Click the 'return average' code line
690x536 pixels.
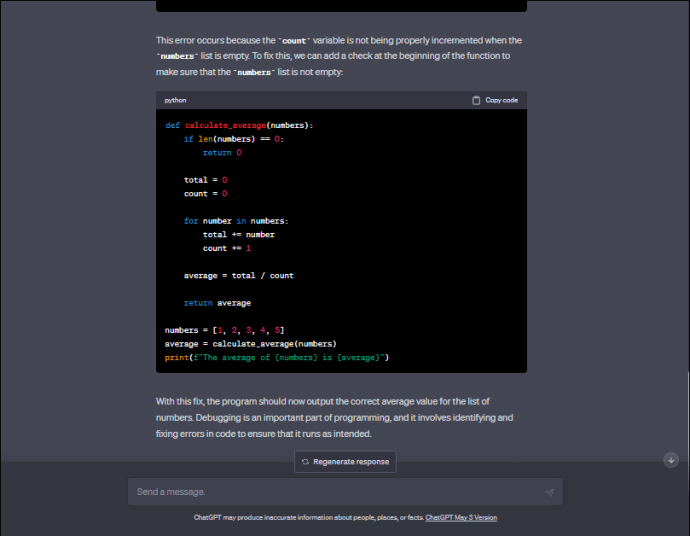[x=217, y=303]
